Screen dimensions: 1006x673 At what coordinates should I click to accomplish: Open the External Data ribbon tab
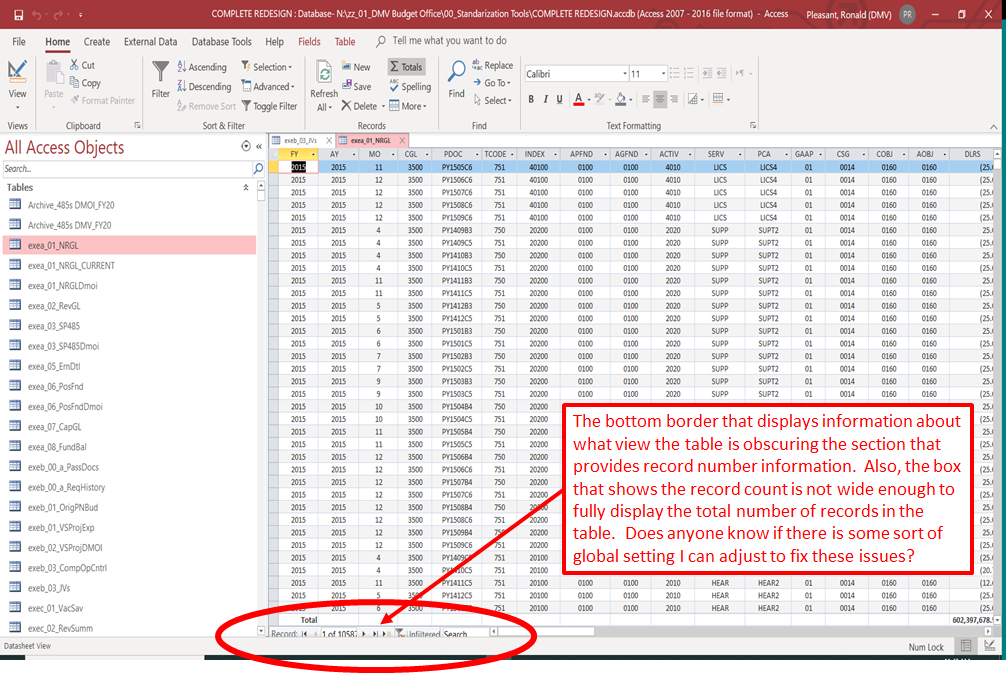point(150,42)
